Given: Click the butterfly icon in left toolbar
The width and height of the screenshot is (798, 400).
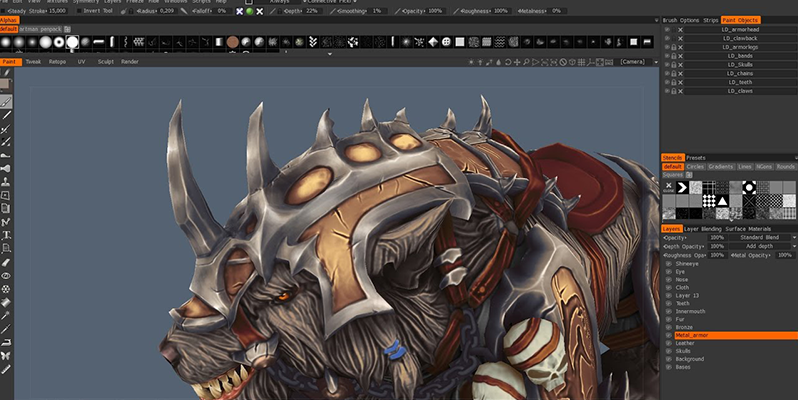Looking at the screenshot, I should pyautogui.click(x=6, y=355).
